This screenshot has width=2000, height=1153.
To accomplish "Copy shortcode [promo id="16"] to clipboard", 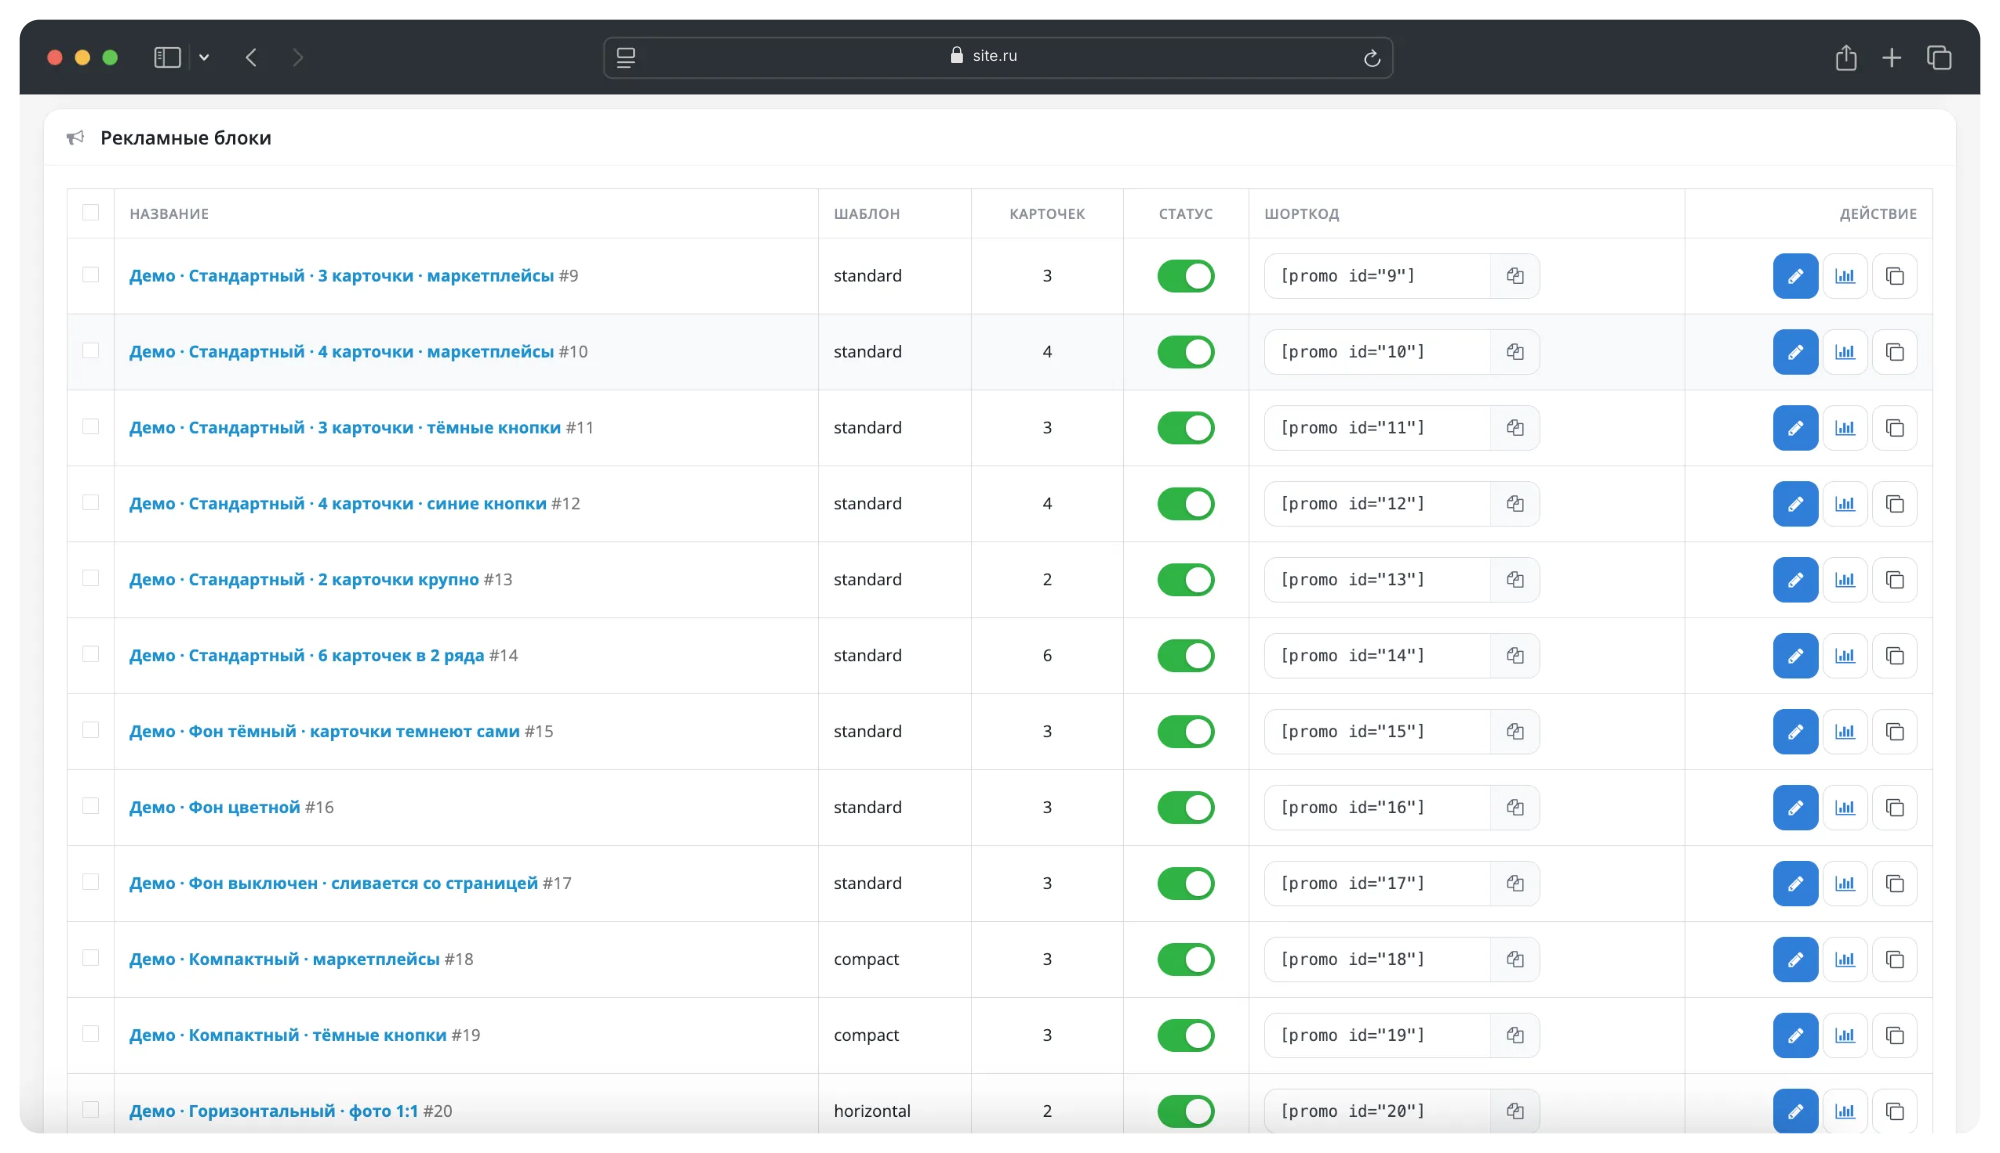I will pos(1515,808).
